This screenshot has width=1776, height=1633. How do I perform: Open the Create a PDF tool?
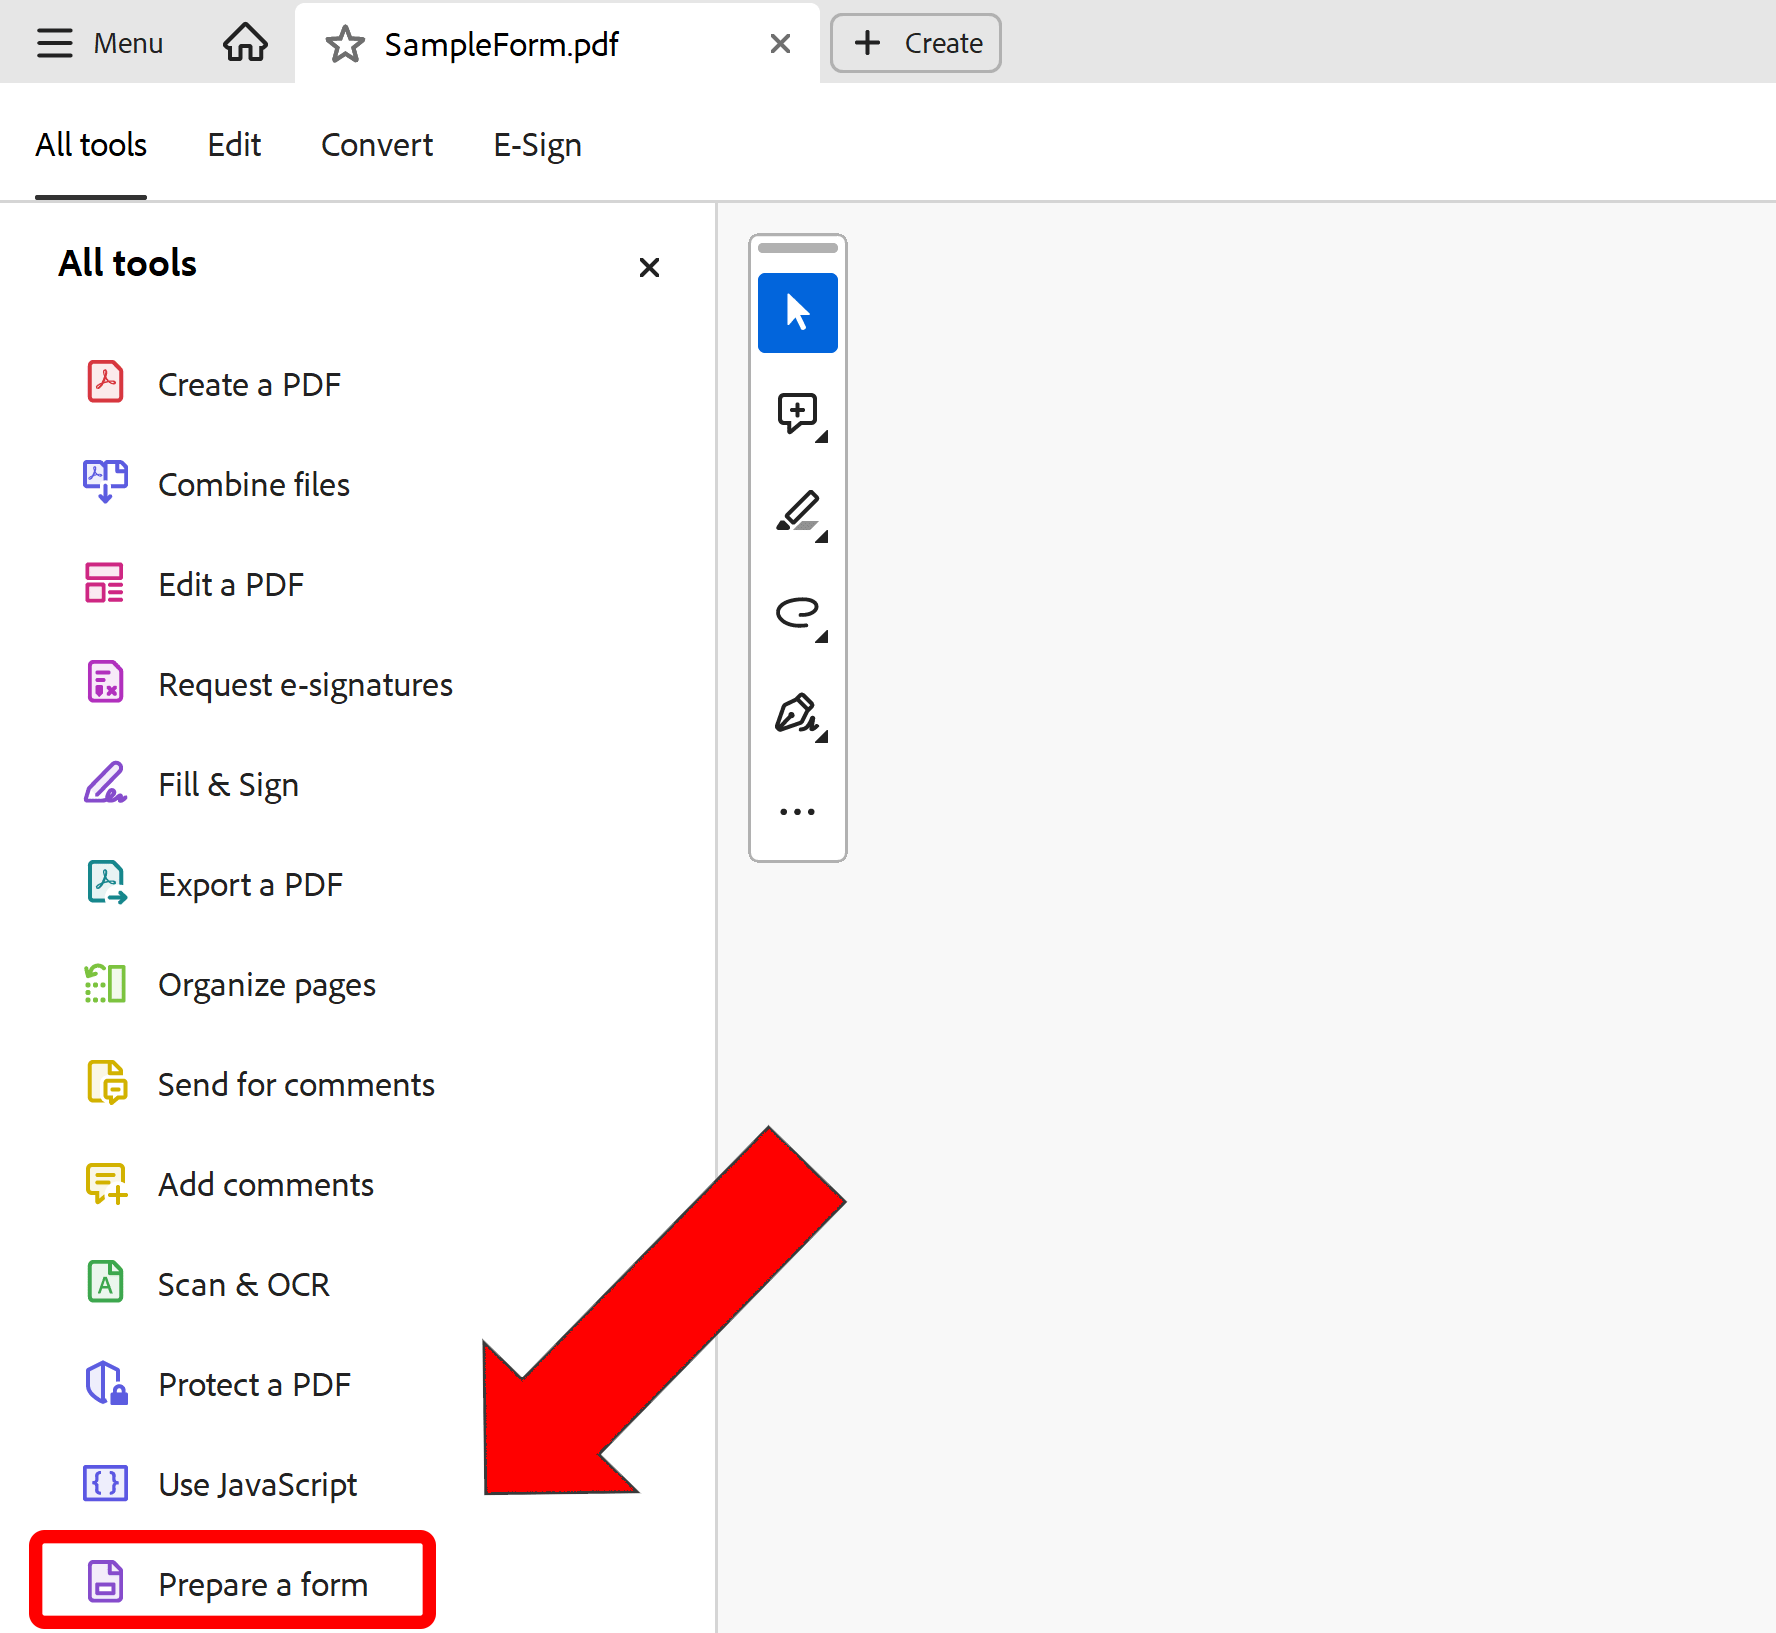coord(249,384)
